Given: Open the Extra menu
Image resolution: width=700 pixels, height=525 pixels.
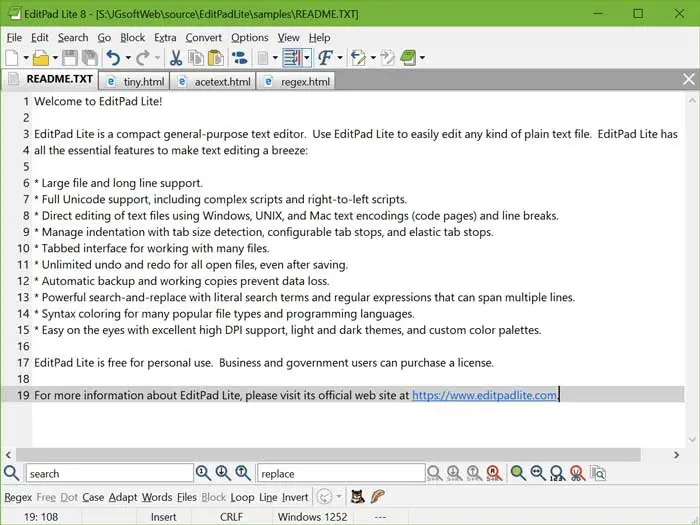Looking at the screenshot, I should 165,38.
